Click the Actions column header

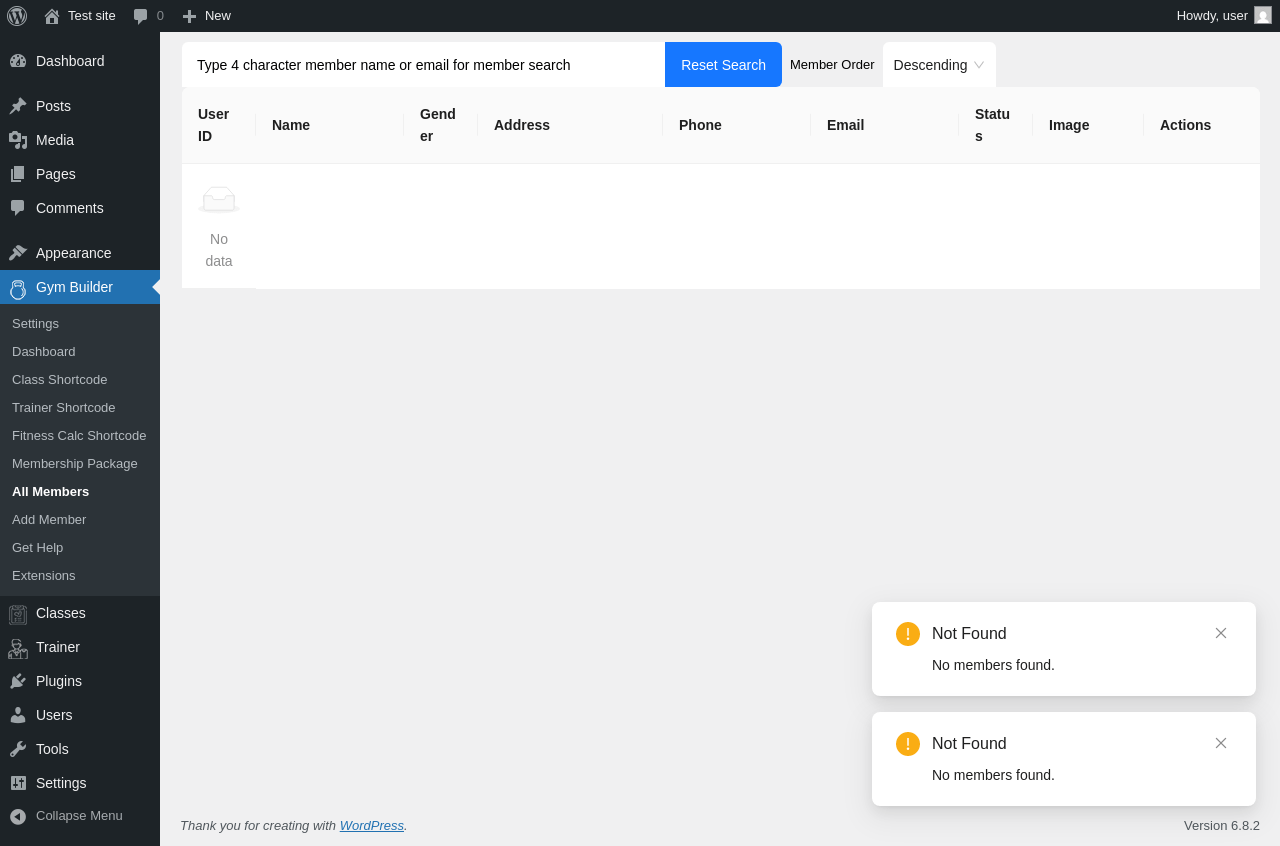point(1202,125)
